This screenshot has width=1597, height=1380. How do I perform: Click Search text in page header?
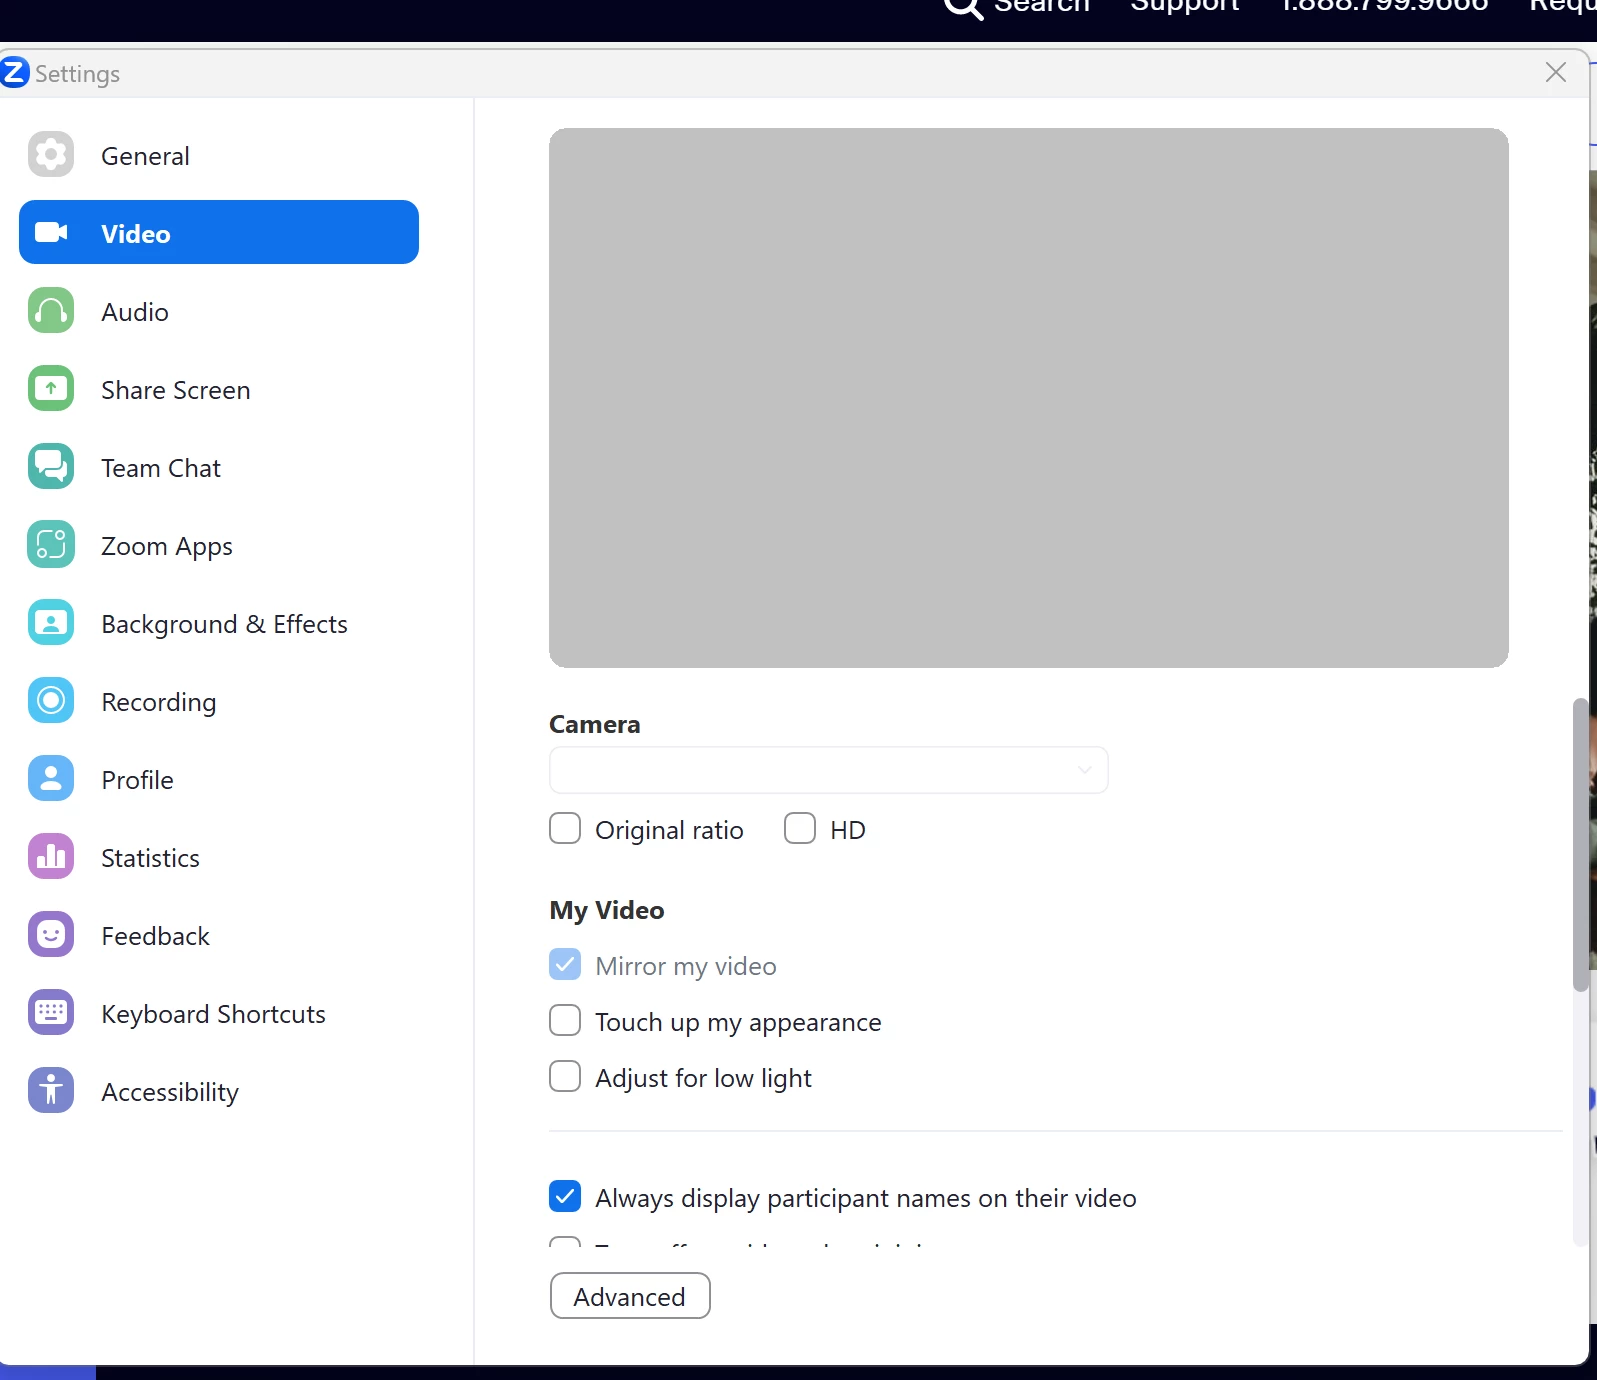(x=1042, y=5)
